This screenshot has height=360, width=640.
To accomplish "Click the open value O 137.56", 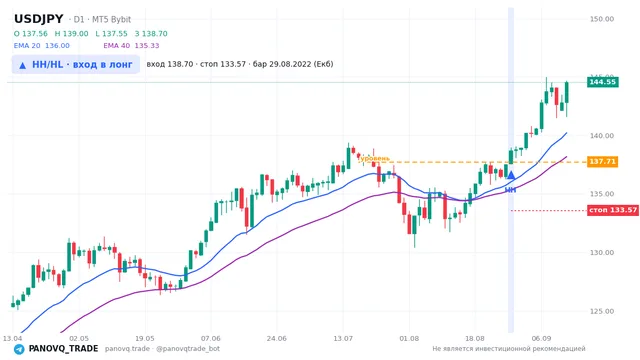I will click(x=31, y=33).
